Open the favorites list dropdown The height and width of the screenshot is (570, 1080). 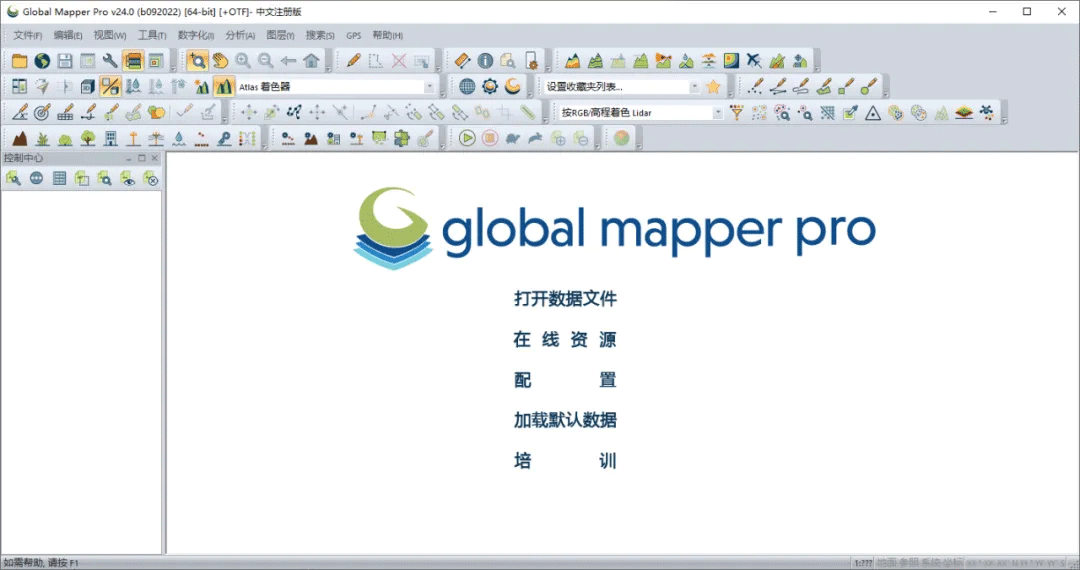point(694,87)
